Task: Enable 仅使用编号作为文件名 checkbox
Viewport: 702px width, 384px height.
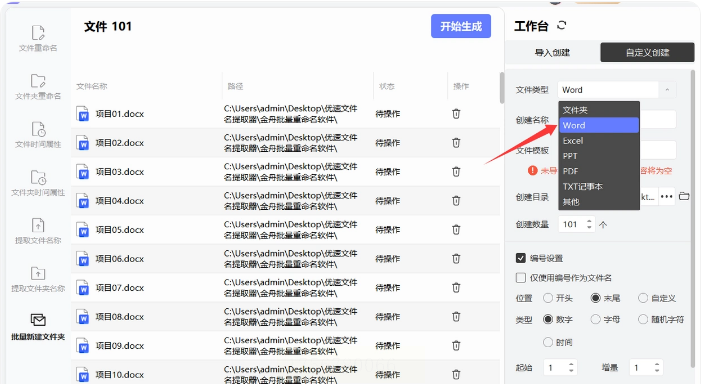Action: [x=520, y=278]
